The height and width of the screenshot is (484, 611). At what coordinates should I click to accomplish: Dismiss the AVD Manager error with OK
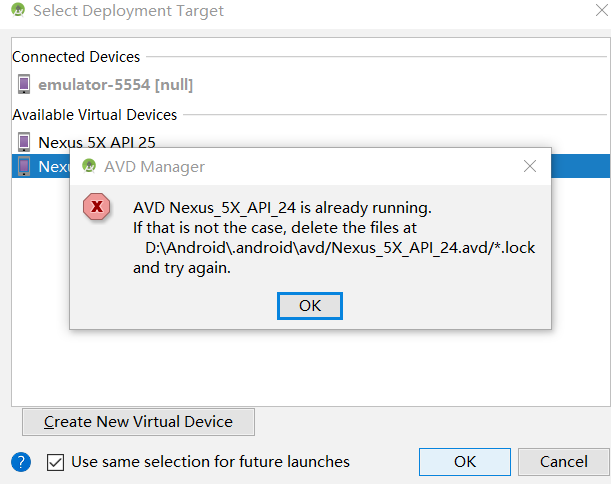(x=310, y=306)
